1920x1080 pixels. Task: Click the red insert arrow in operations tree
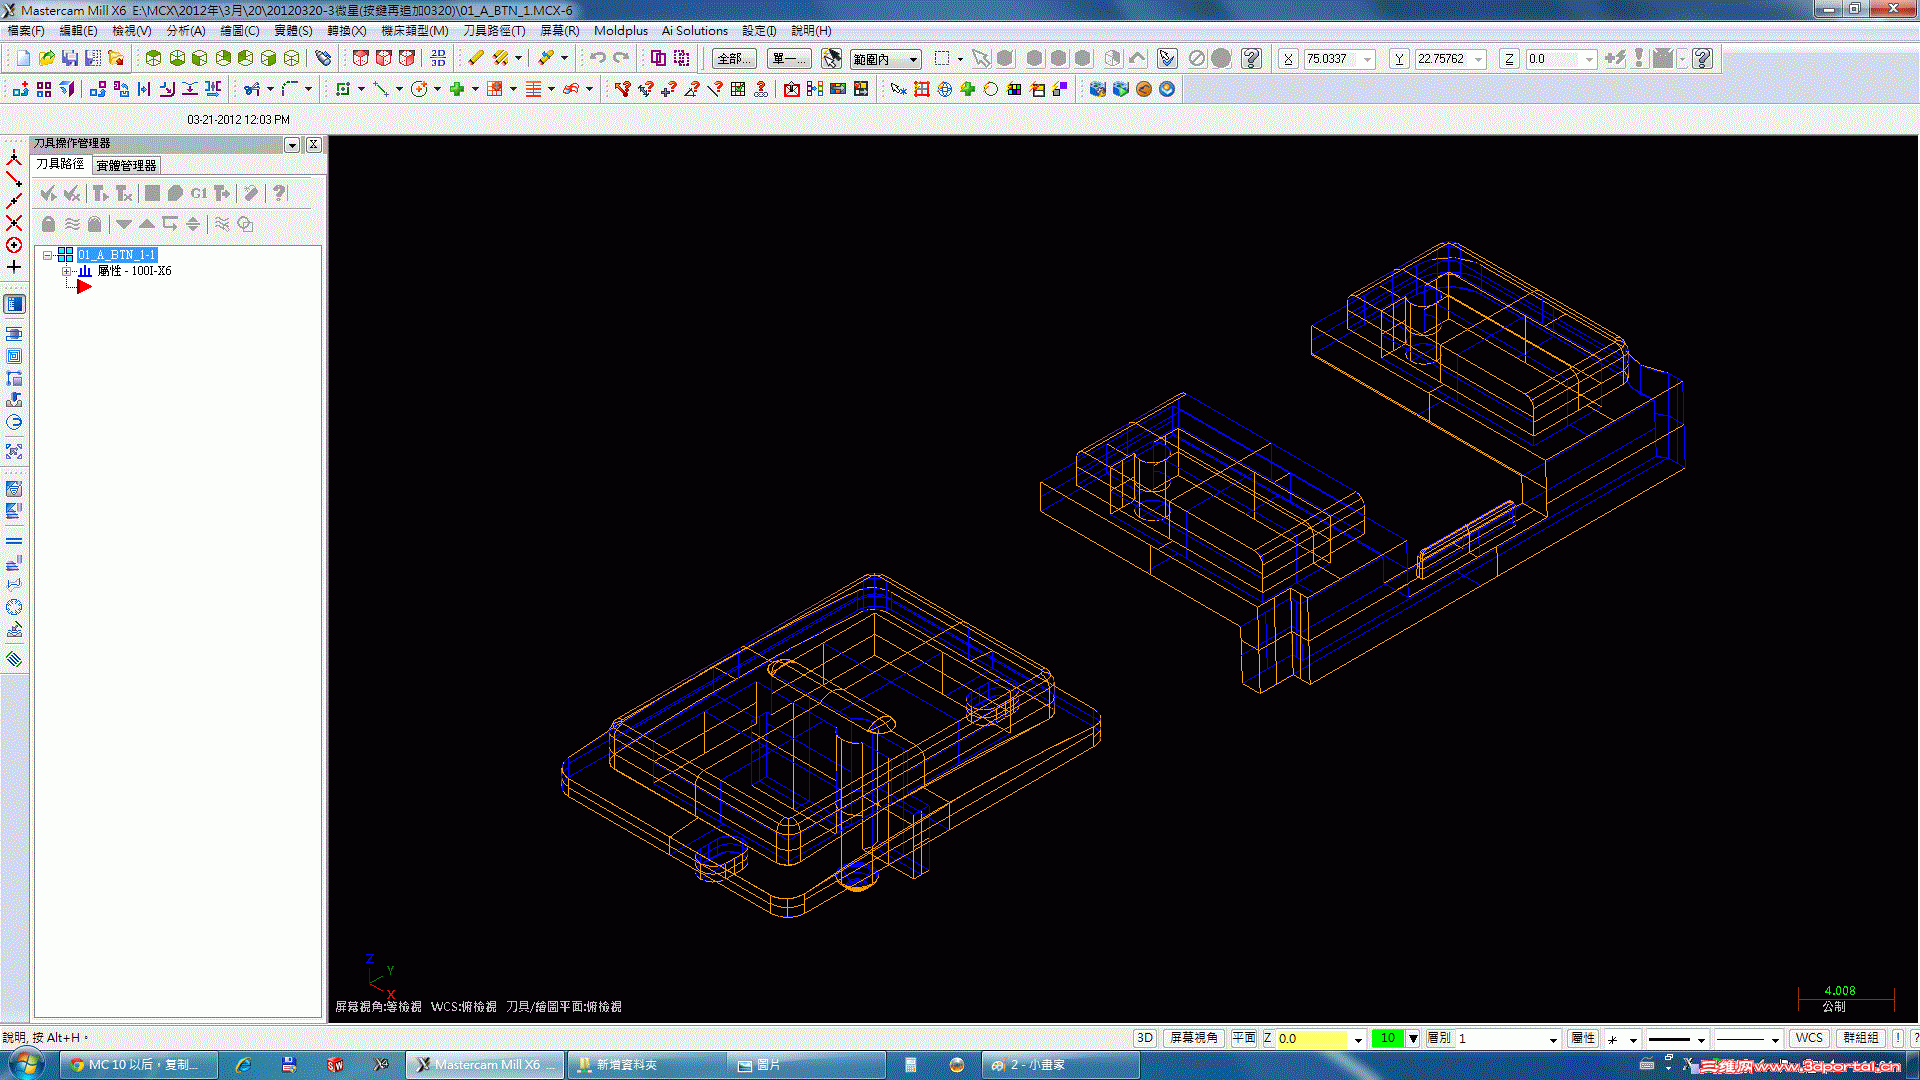pyautogui.click(x=84, y=287)
